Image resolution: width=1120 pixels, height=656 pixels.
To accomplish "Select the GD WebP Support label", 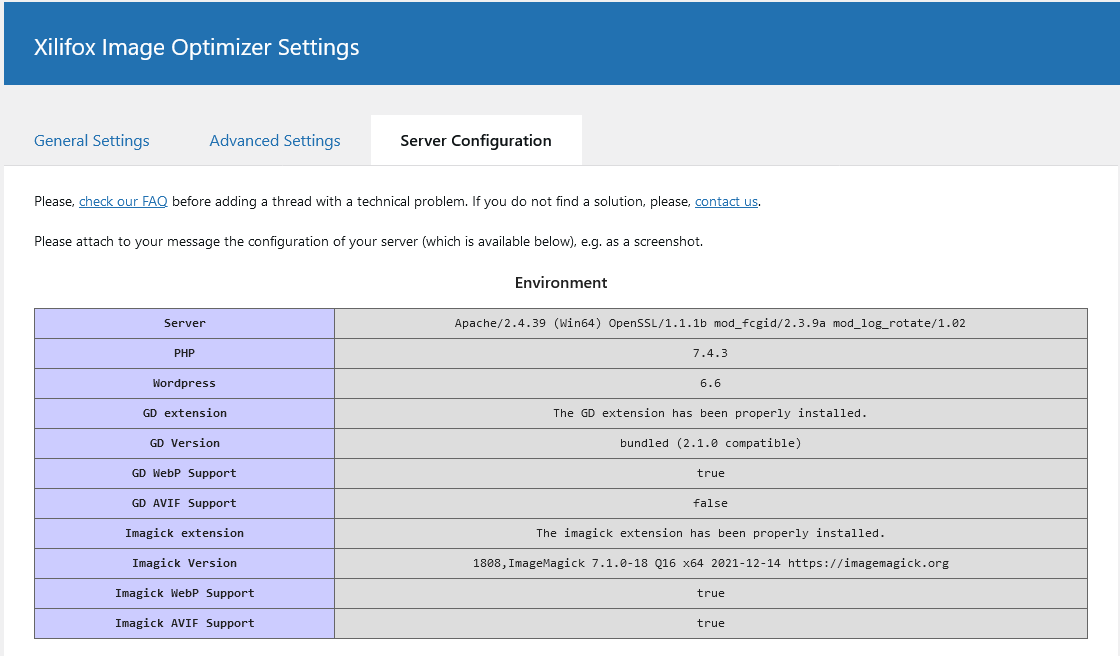I will [184, 474].
